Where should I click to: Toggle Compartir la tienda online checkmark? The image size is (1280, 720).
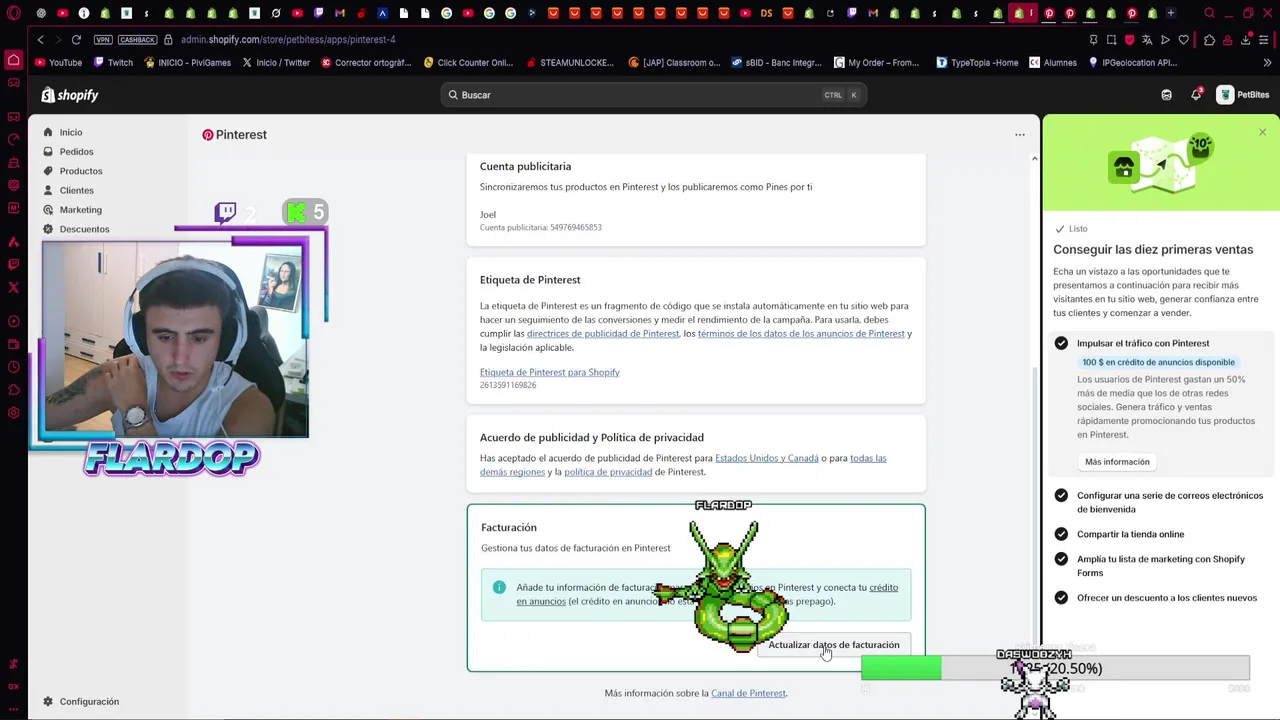click(1061, 534)
